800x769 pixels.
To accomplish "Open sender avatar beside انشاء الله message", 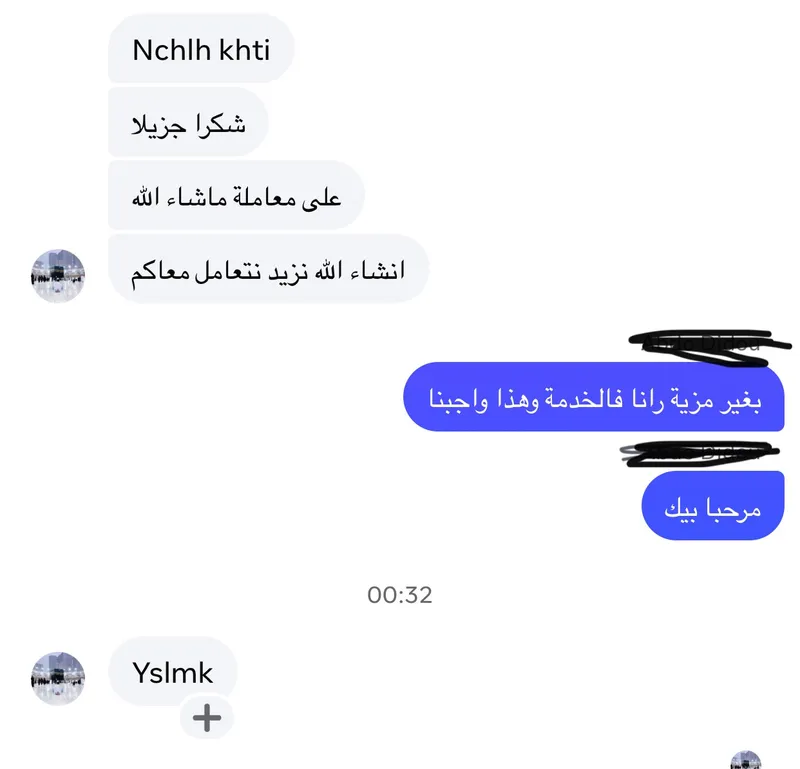I will [58, 276].
